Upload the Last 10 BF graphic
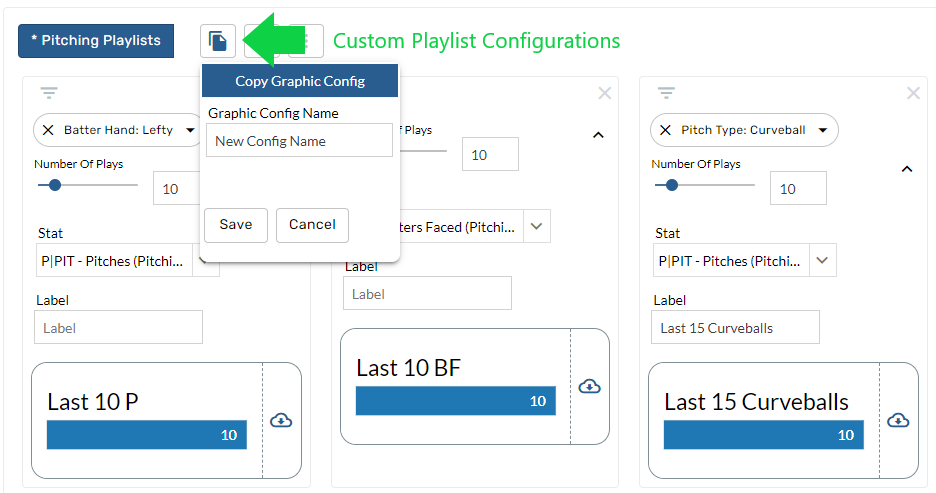The width and height of the screenshot is (936, 493). [589, 386]
